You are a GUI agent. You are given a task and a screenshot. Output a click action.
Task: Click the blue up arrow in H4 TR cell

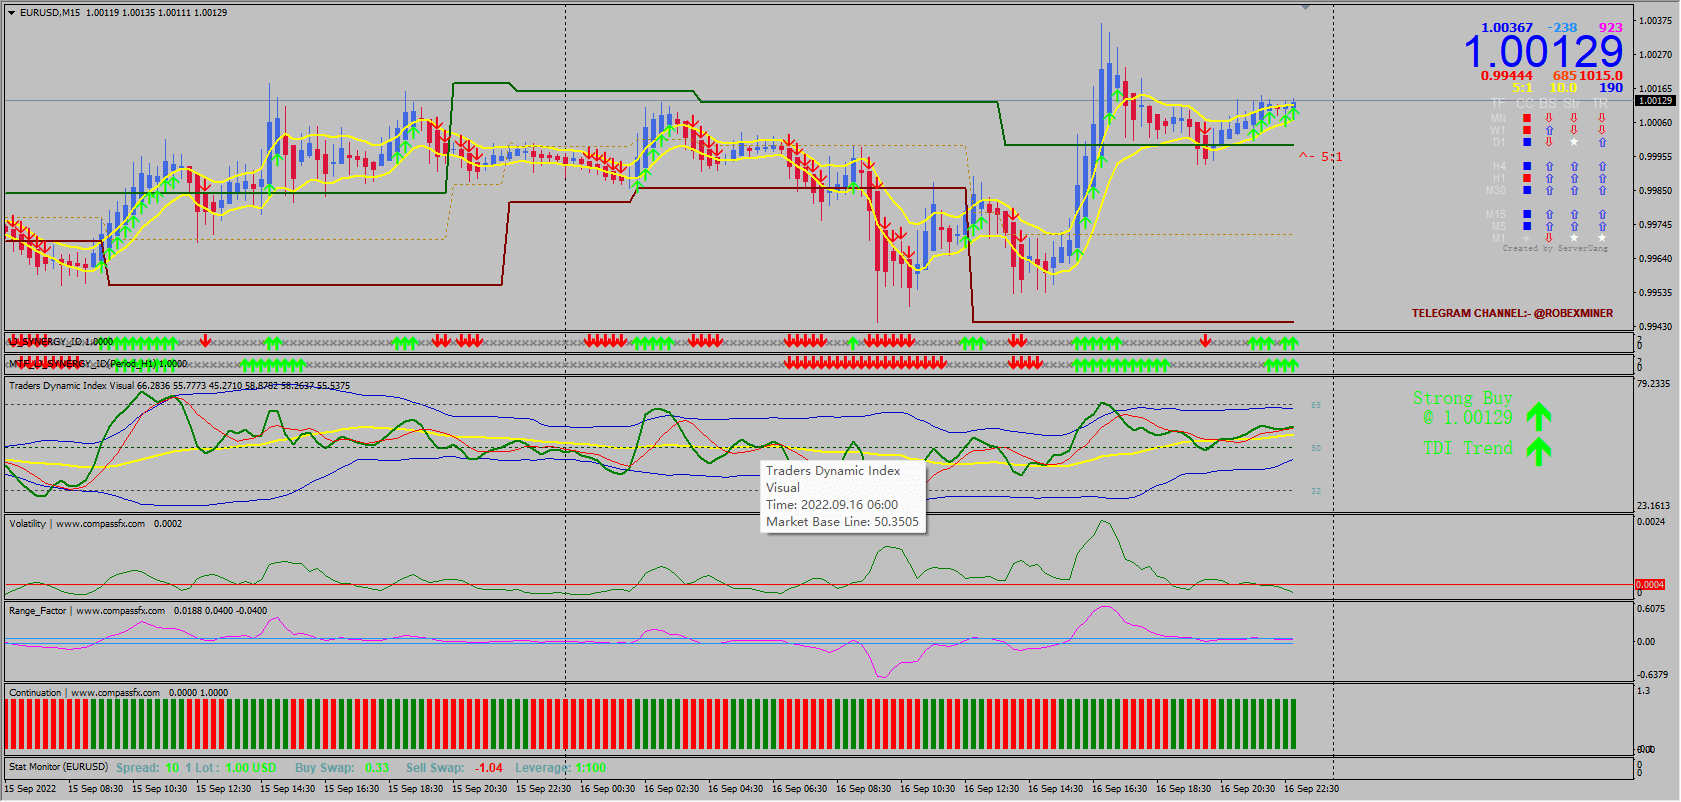click(1602, 167)
